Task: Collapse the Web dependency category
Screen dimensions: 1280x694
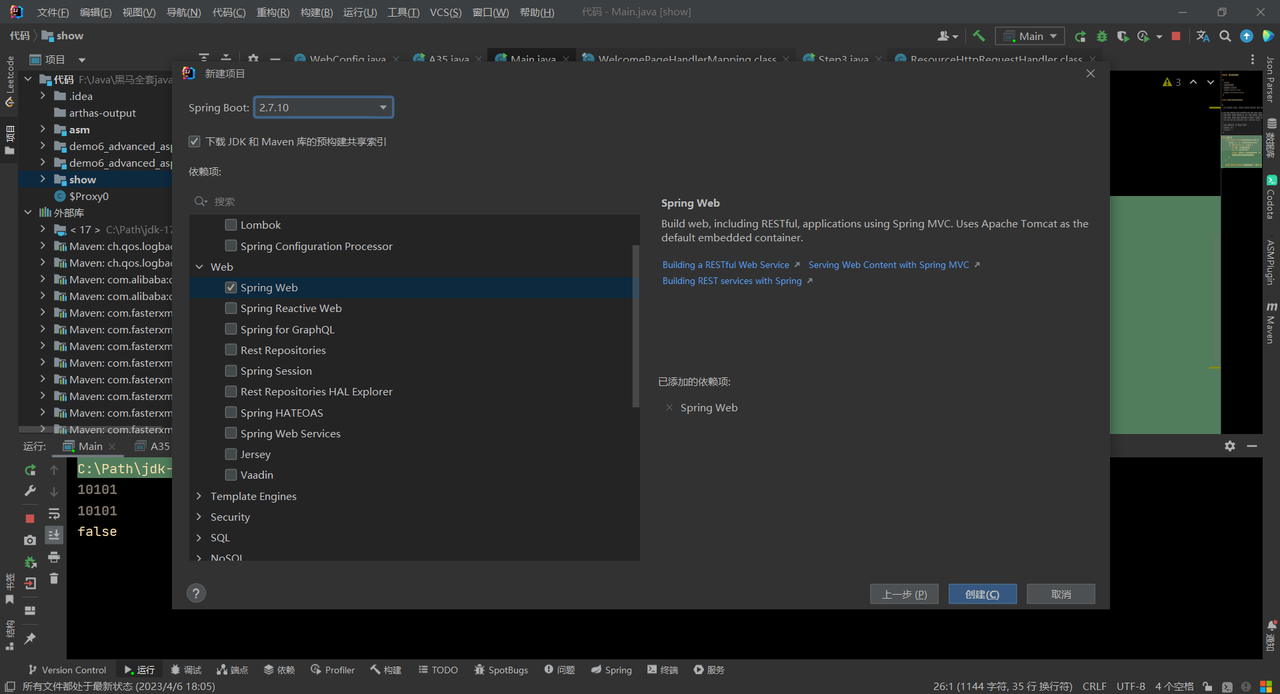Action: (199, 267)
